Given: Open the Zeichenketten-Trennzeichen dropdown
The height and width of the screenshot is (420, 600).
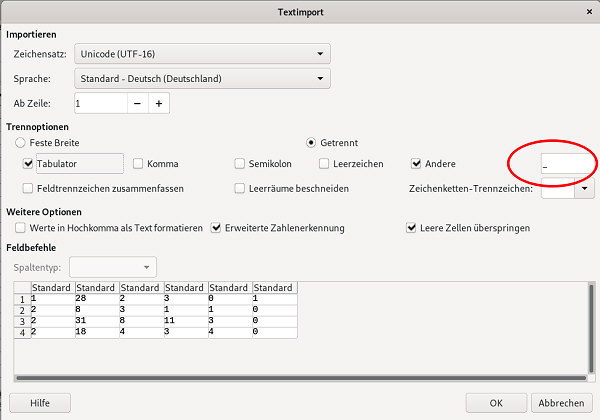Looking at the screenshot, I should pyautogui.click(x=584, y=188).
